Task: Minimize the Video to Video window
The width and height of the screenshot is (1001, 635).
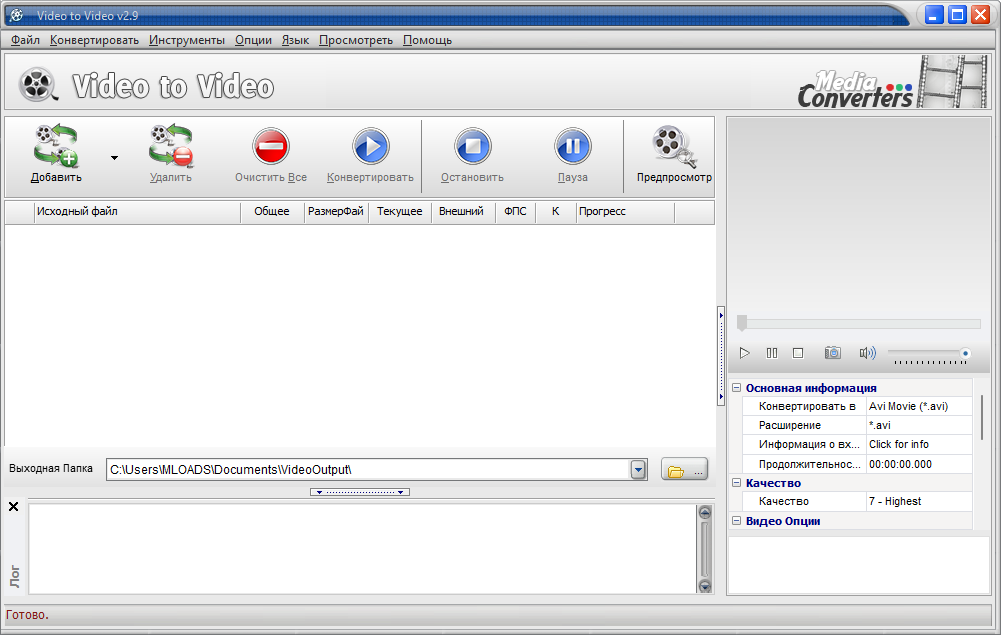Action: 934,15
